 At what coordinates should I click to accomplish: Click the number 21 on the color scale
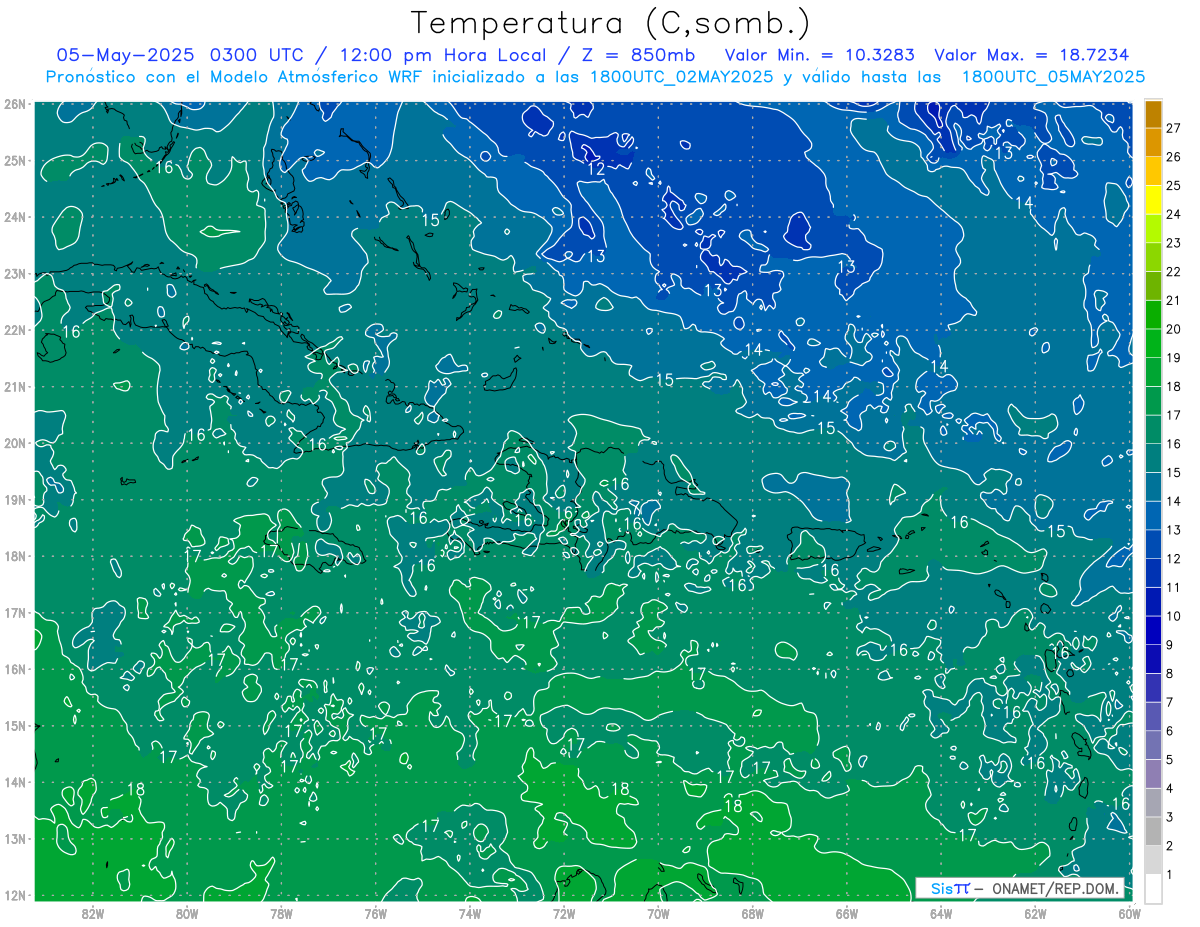click(1173, 301)
